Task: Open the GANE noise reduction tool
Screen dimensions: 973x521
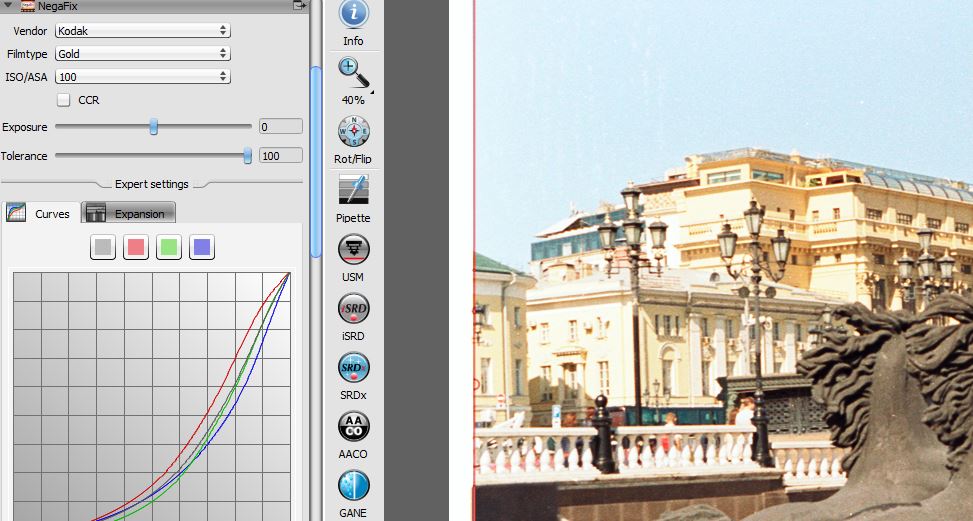Action: 353,485
